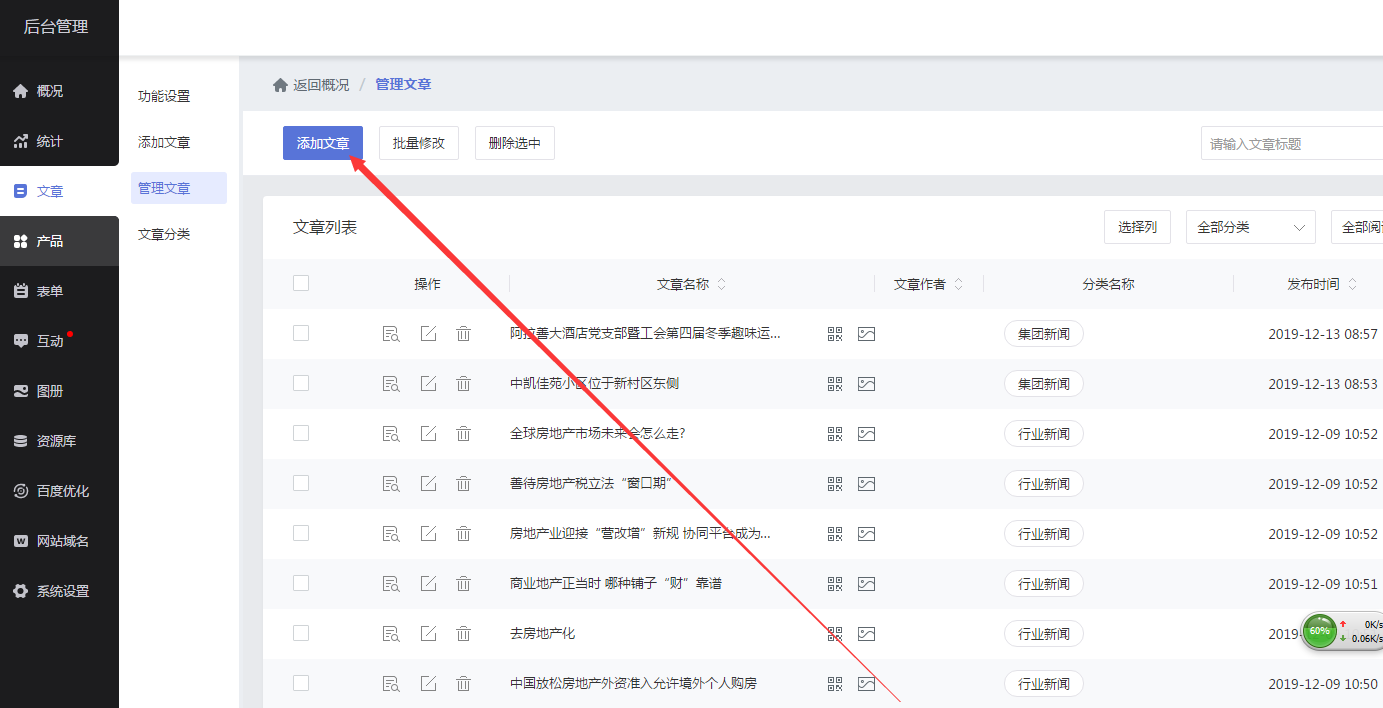Sort by 文章名称 column arrows
This screenshot has width=1383, height=708.
tap(722, 284)
